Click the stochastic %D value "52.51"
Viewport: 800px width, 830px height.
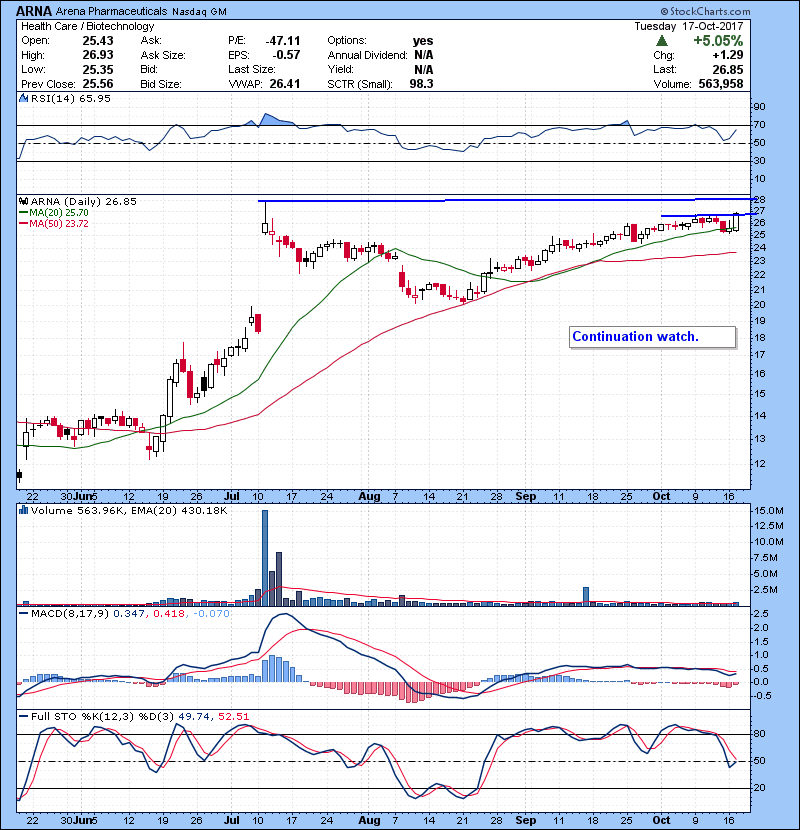[x=233, y=717]
